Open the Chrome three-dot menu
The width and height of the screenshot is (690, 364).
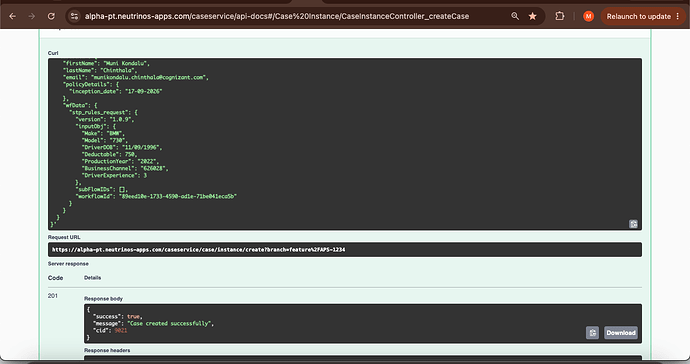[x=678, y=16]
